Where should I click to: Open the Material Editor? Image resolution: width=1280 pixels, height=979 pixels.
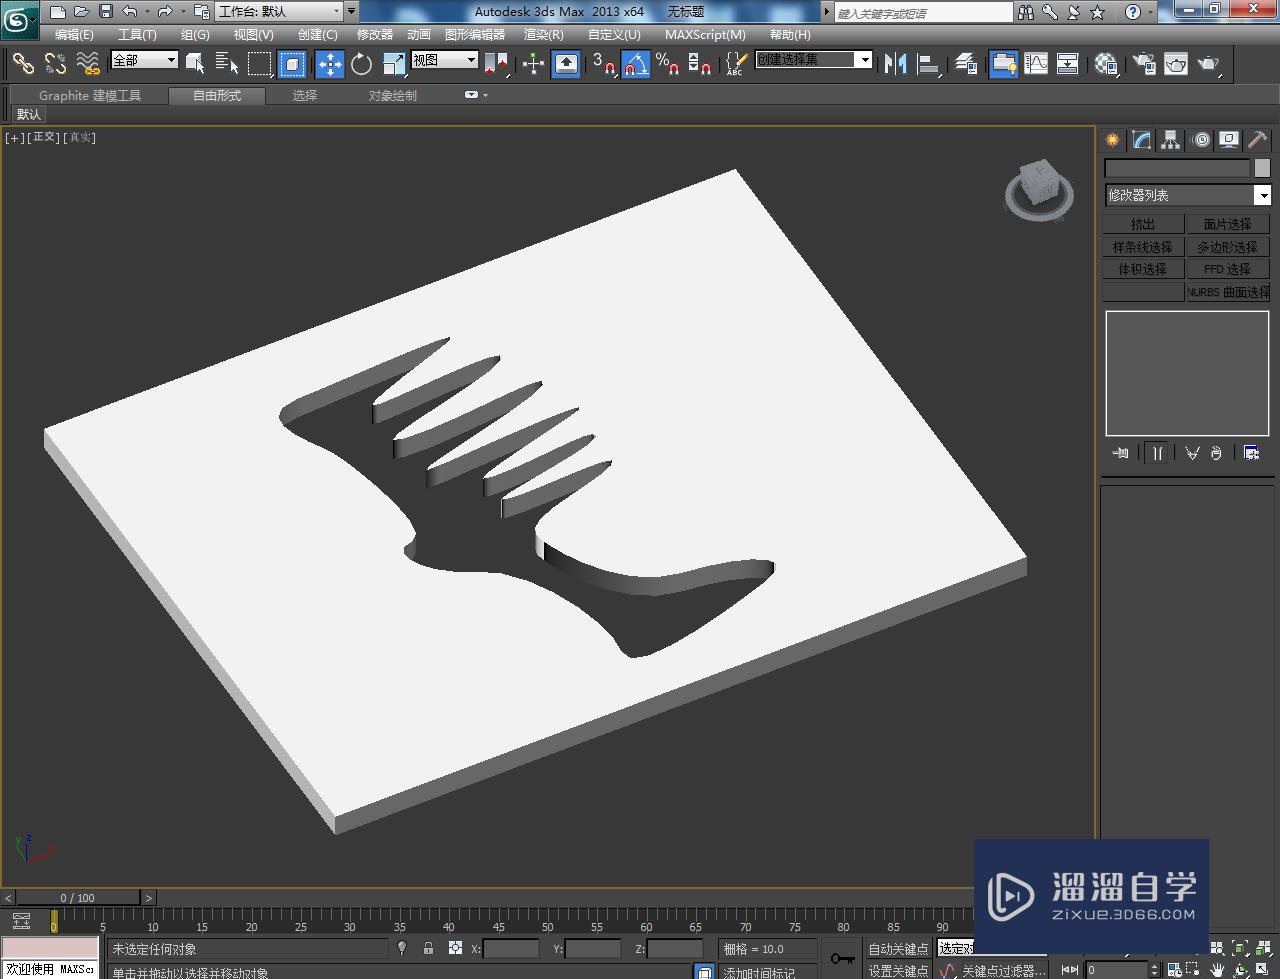point(1105,64)
